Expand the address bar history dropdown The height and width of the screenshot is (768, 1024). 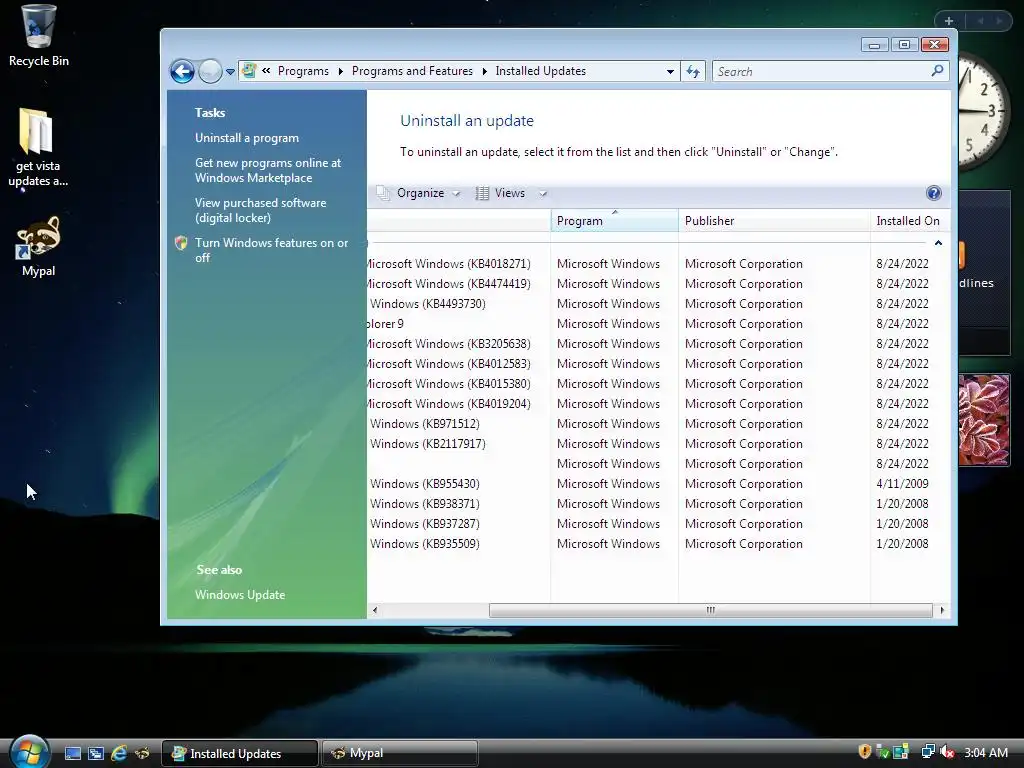pos(670,71)
